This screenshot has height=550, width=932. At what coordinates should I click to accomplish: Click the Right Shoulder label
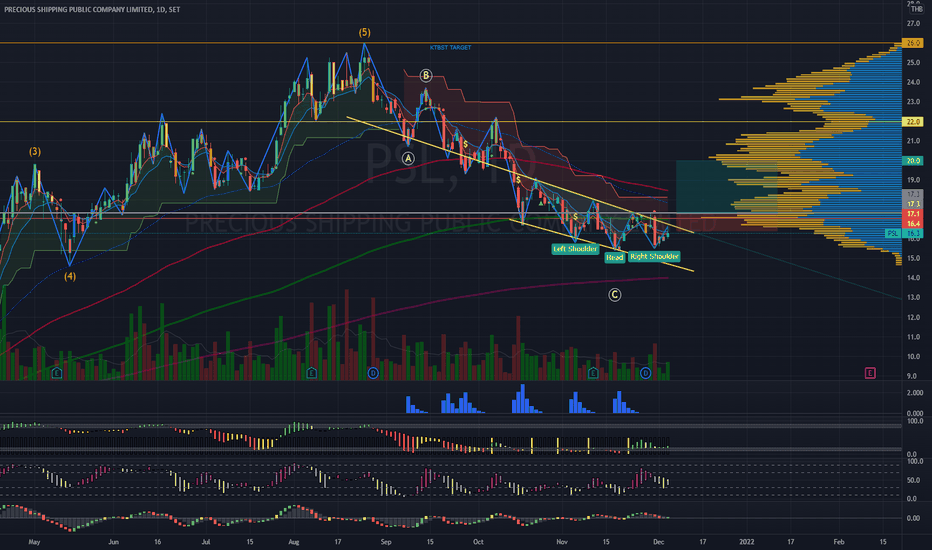(x=654, y=256)
